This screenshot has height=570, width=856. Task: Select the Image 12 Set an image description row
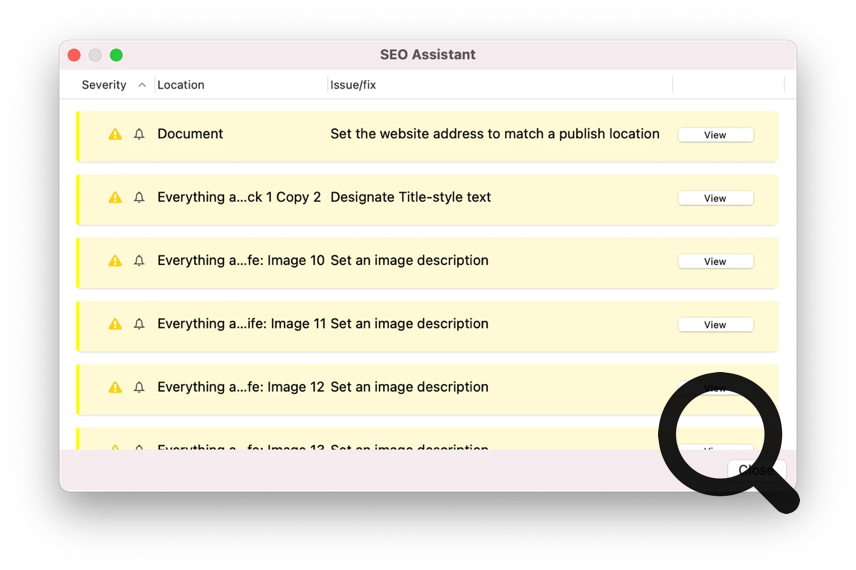pyautogui.click(x=409, y=387)
